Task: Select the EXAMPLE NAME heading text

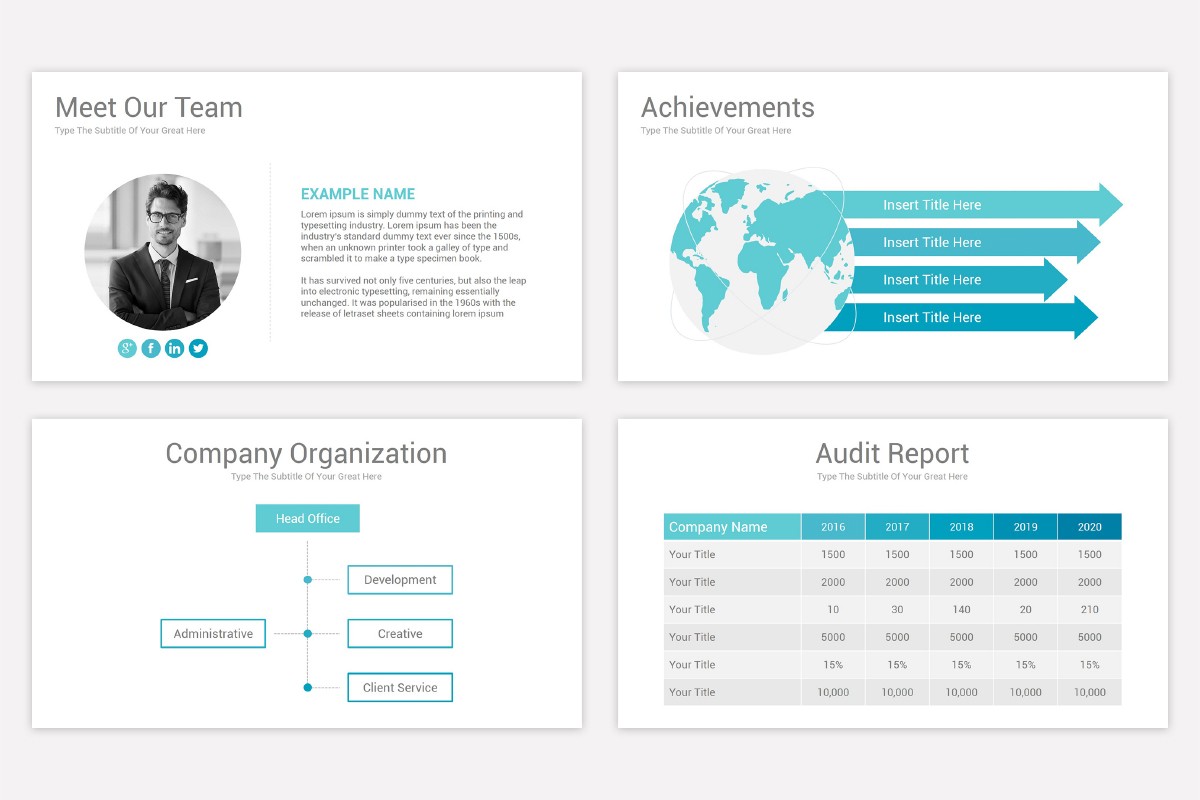Action: tap(358, 193)
